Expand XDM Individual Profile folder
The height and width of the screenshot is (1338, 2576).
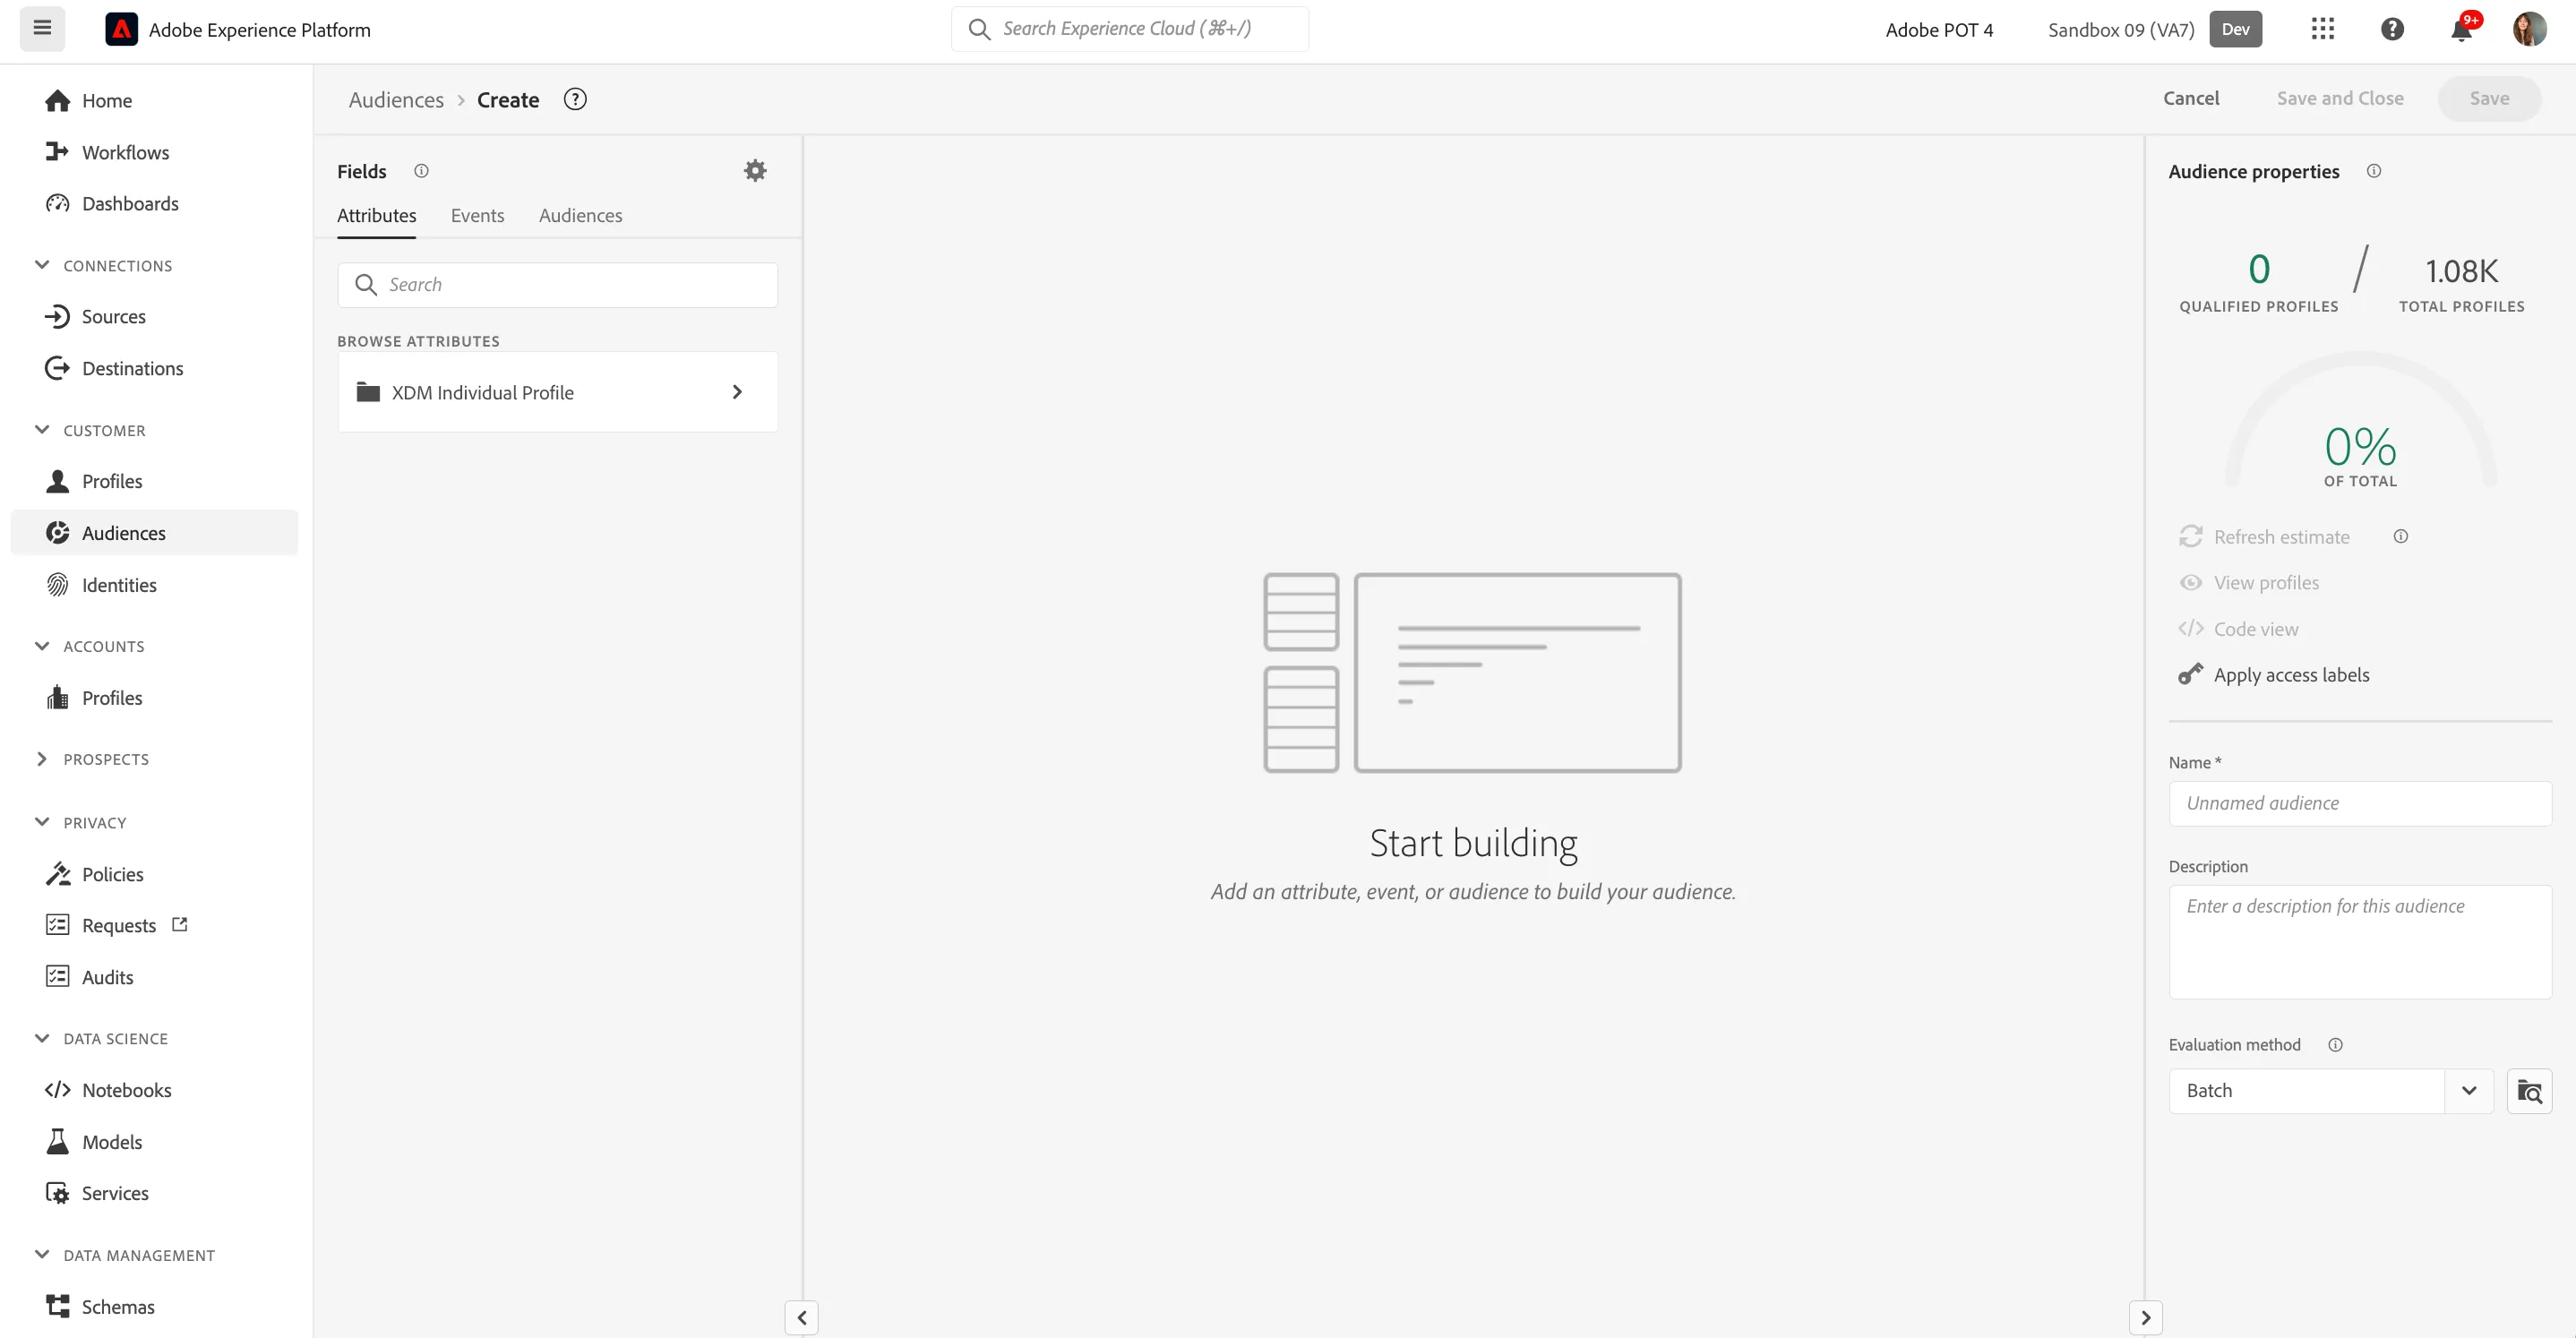coord(557,393)
